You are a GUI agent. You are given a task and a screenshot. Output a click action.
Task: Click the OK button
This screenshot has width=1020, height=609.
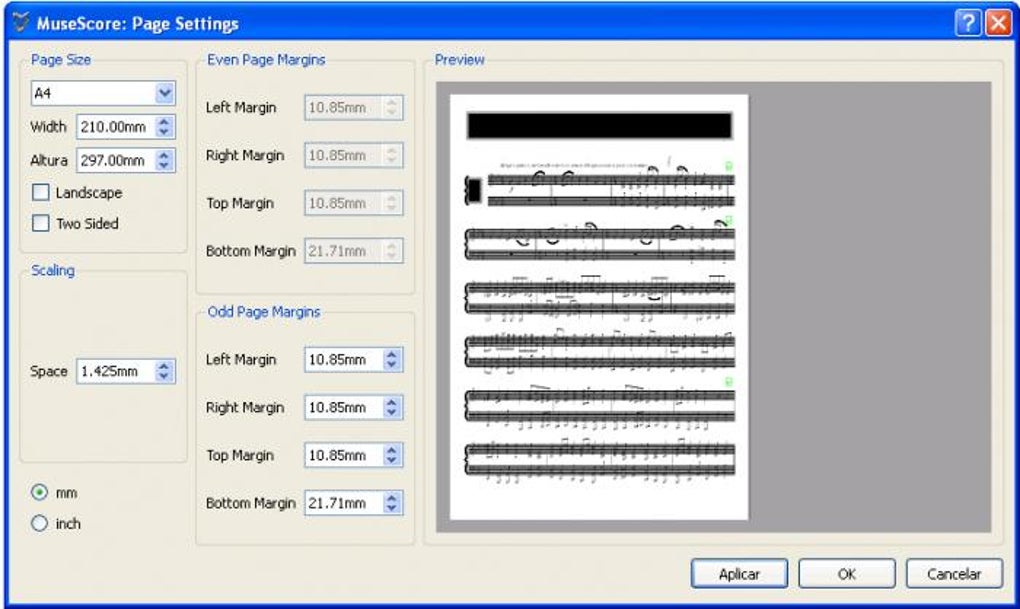[847, 573]
